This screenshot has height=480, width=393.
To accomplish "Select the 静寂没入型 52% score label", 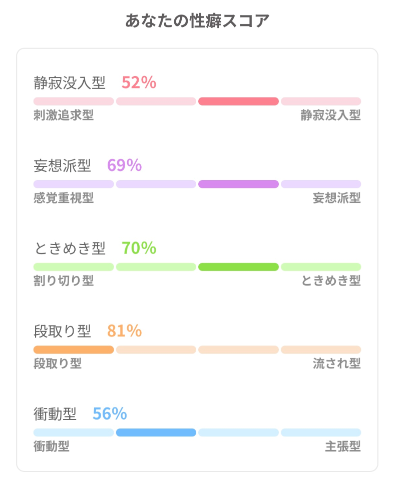I will [x=95, y=82].
